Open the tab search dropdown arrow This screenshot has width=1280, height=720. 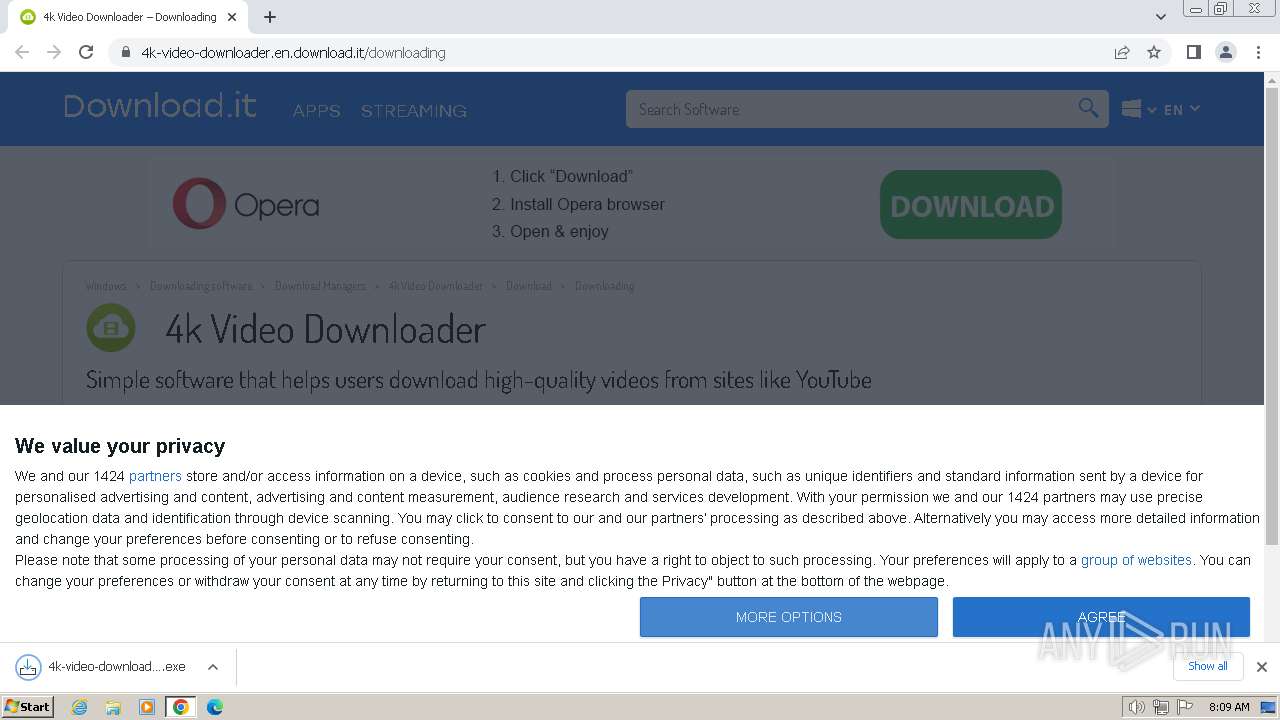1160,17
